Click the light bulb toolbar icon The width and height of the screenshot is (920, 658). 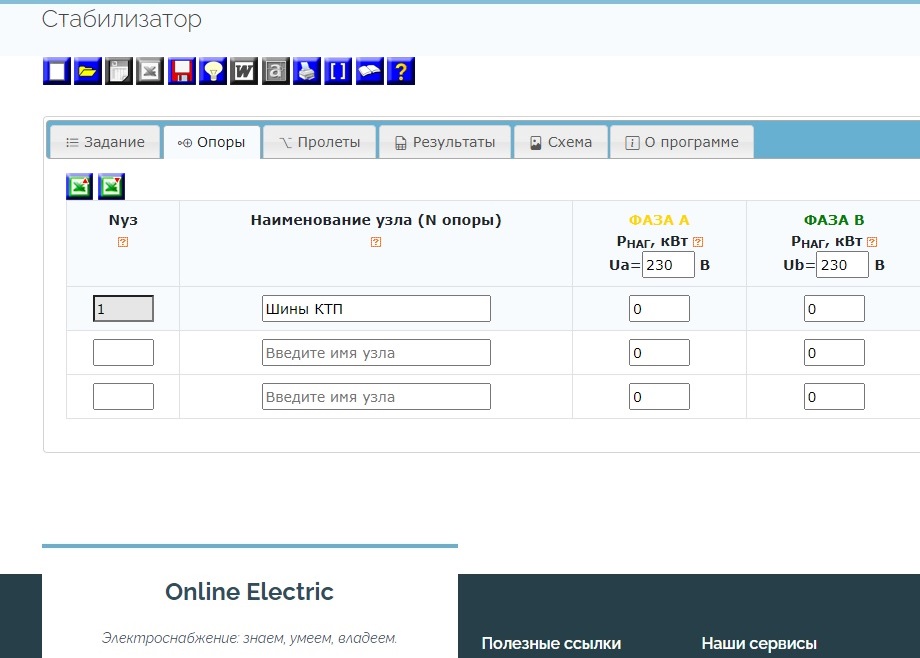pos(213,71)
